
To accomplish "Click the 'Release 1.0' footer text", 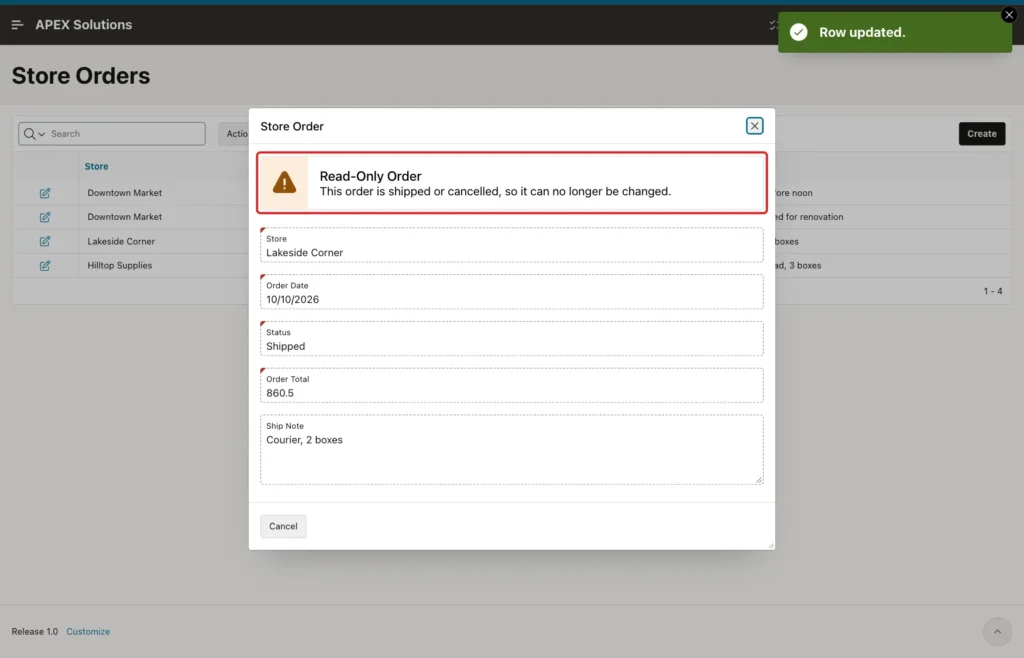I will click(x=35, y=631).
